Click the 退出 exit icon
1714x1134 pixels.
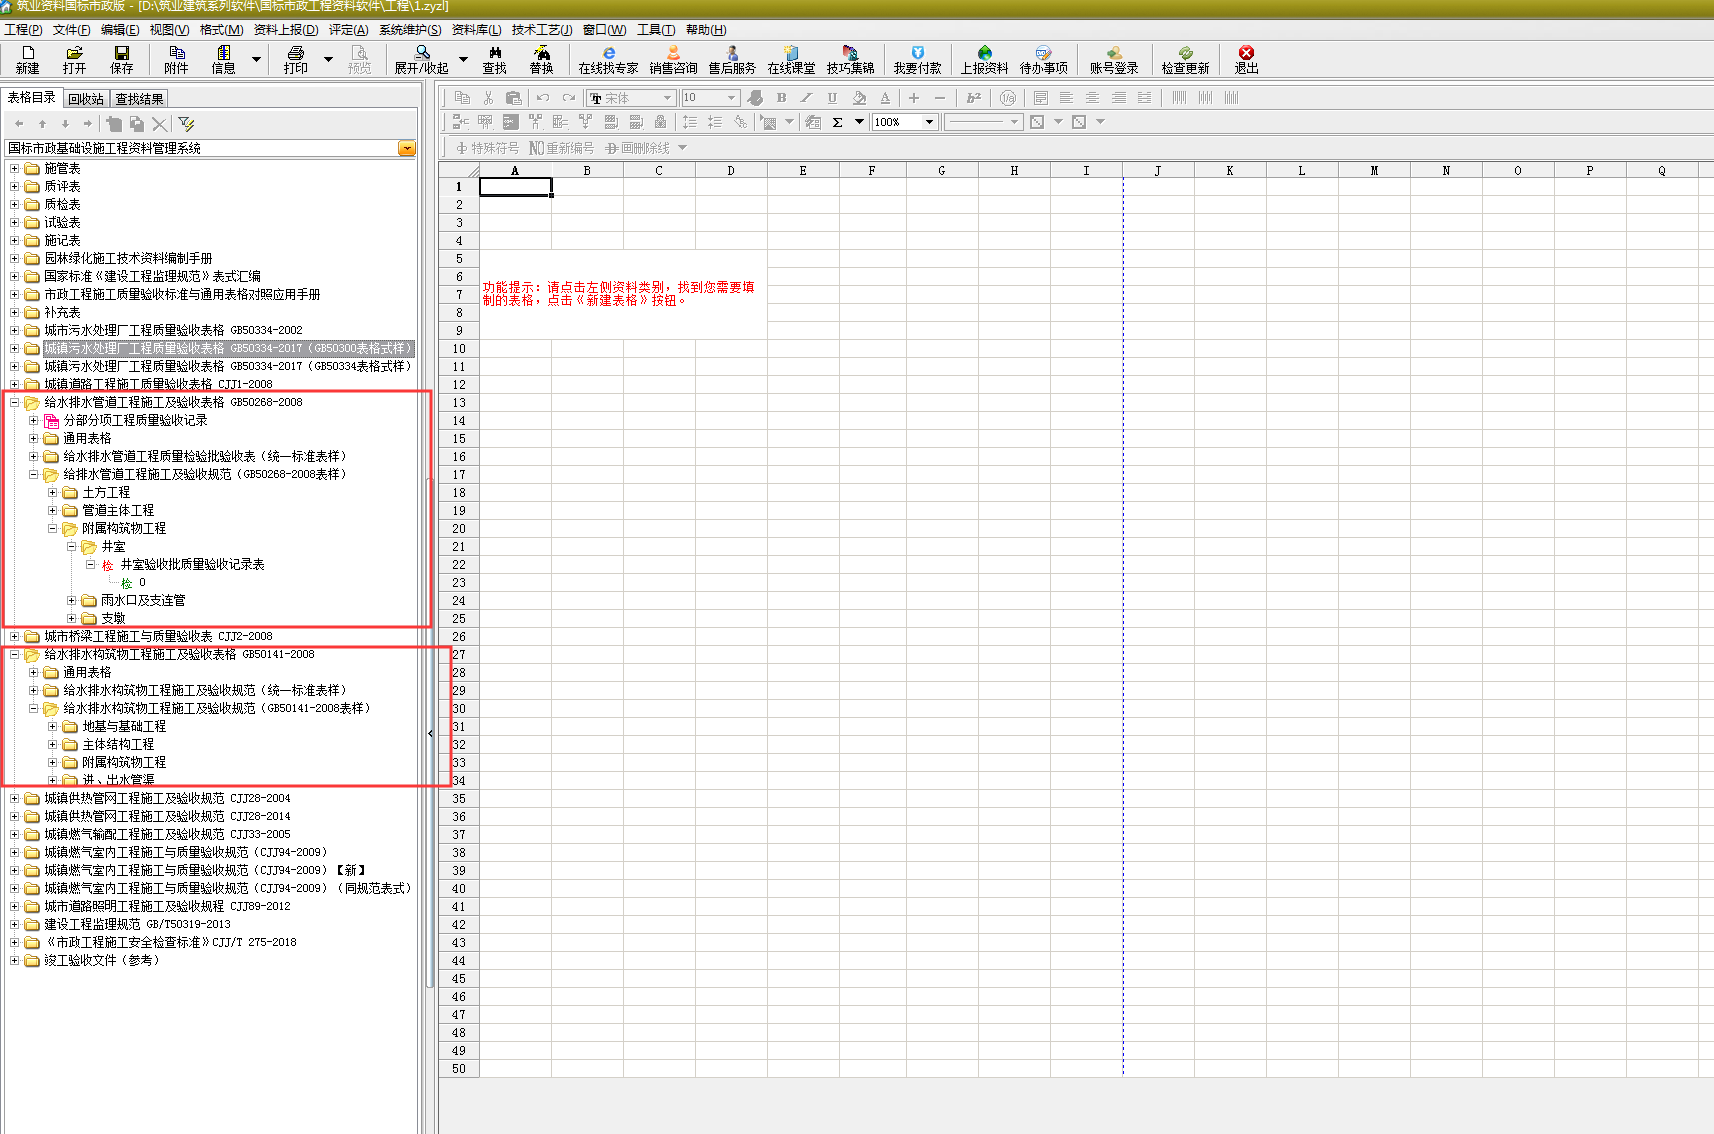(1246, 59)
